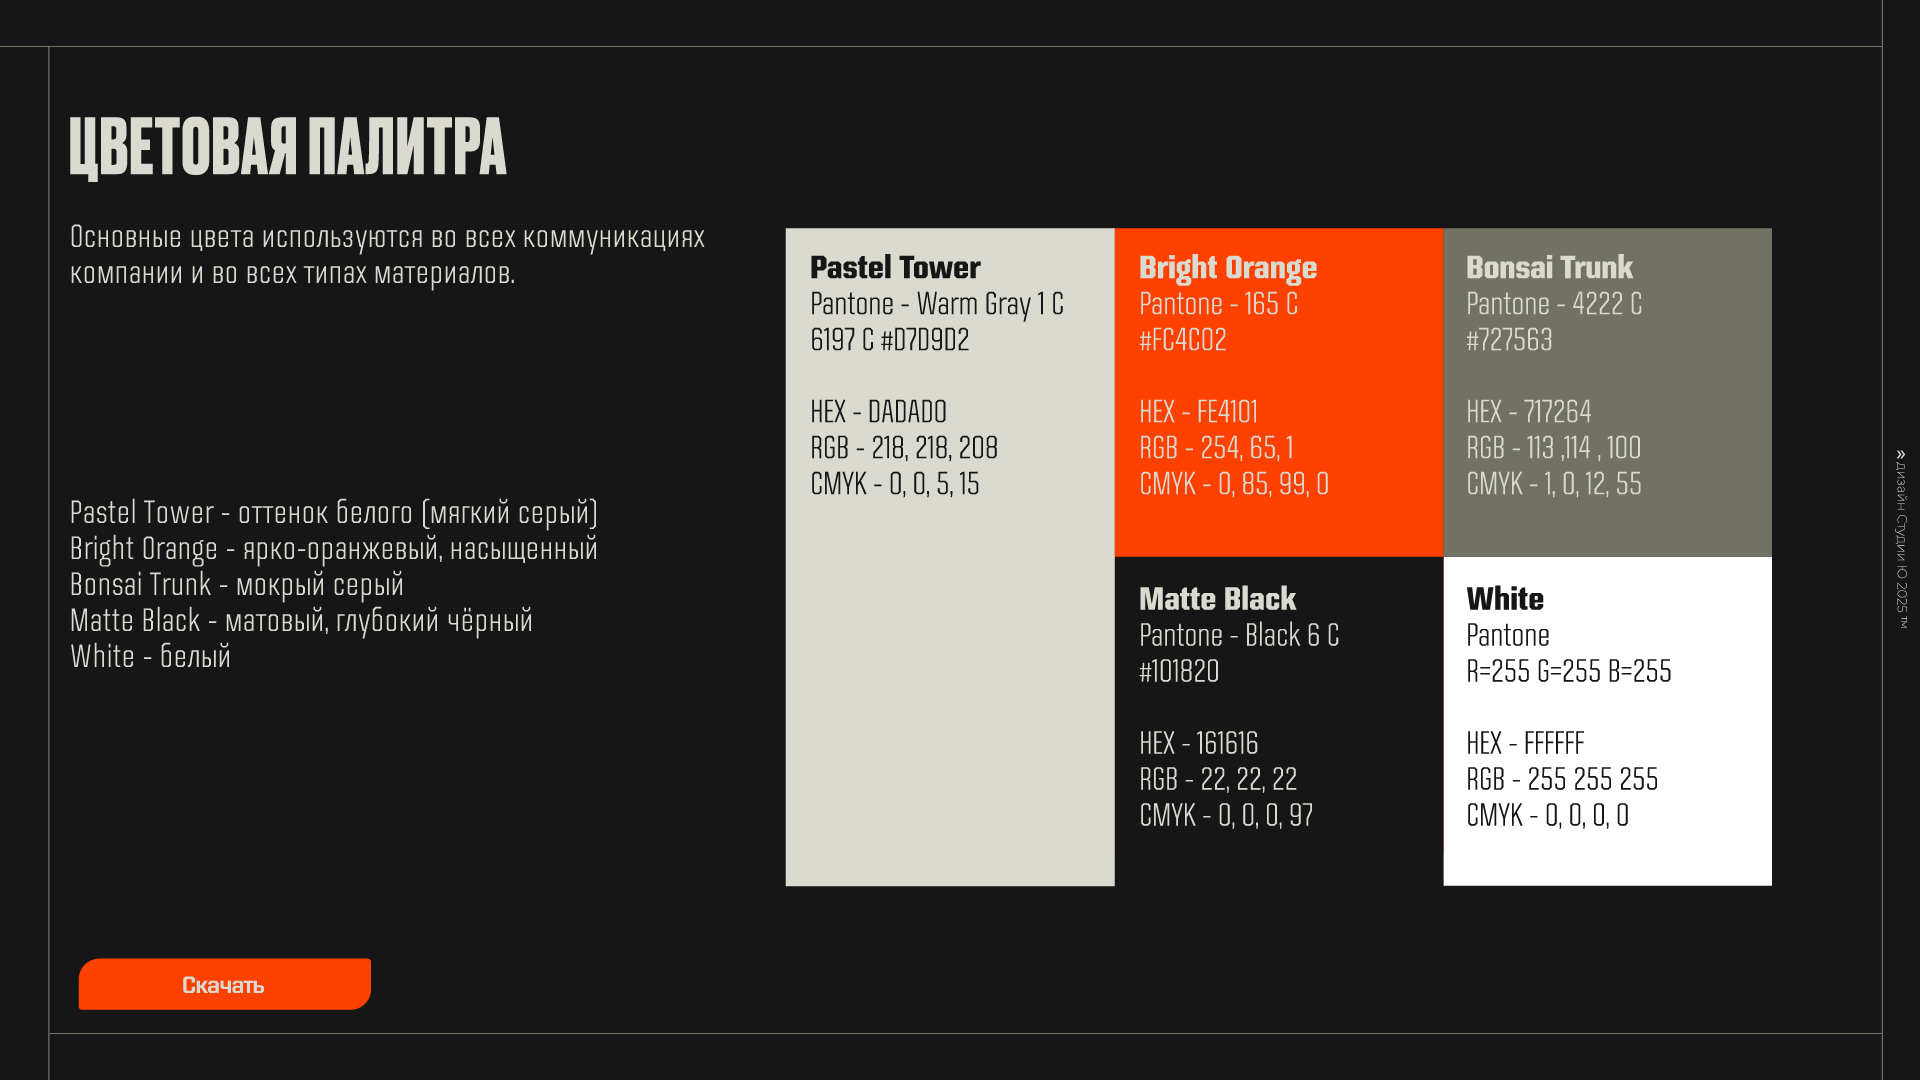The width and height of the screenshot is (1920, 1080).
Task: Click HEX - FE4101 in Bright Orange
Action: tap(1198, 412)
